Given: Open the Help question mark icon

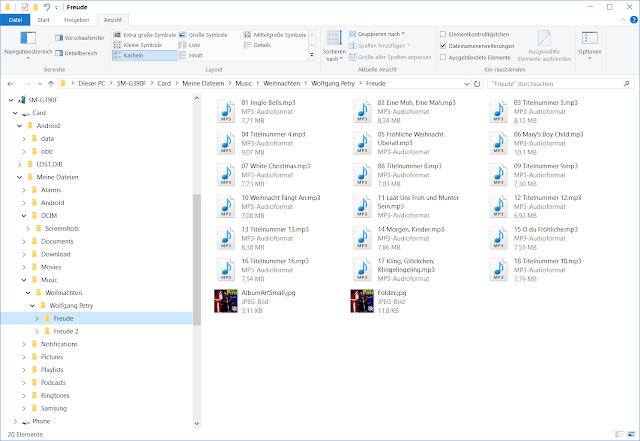Looking at the screenshot, I should 634,20.
